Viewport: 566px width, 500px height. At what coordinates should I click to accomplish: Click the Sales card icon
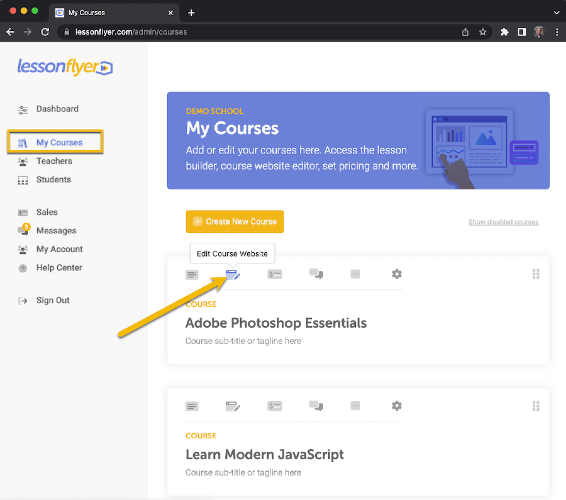click(23, 213)
